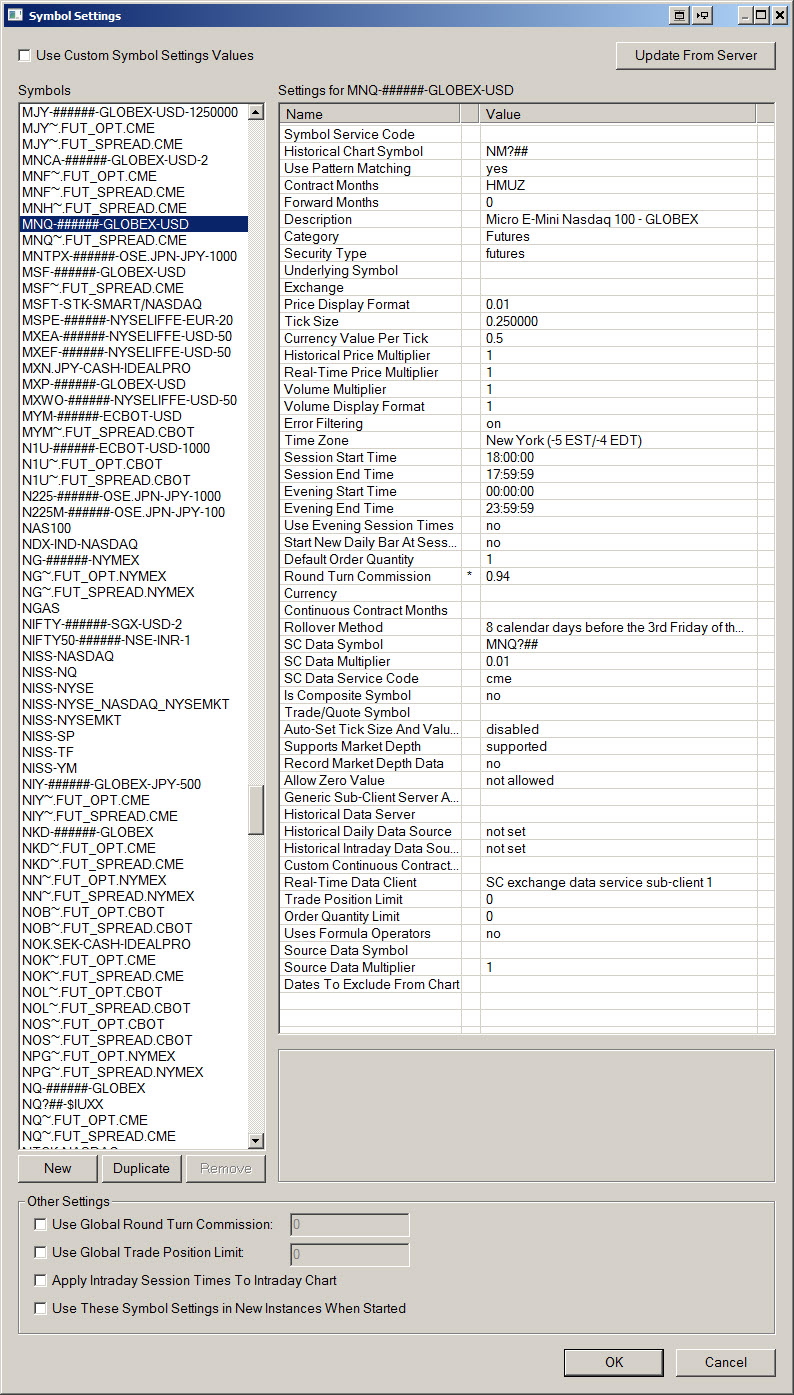The image size is (794, 1395).
Task: Click the symbol list scroll down arrow
Action: point(256,1141)
